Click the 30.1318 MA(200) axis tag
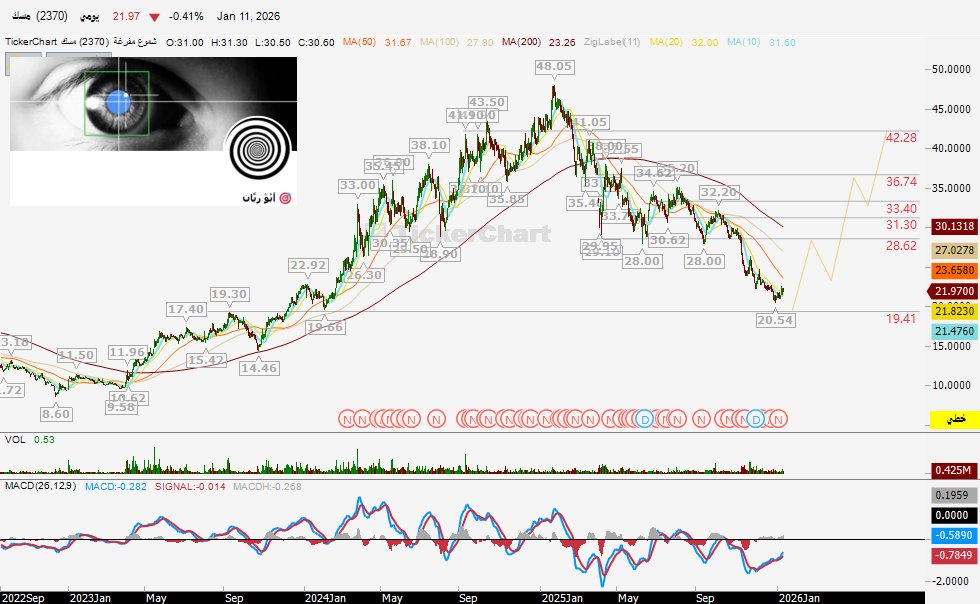Viewport: 980px width, 604px height. (x=954, y=226)
